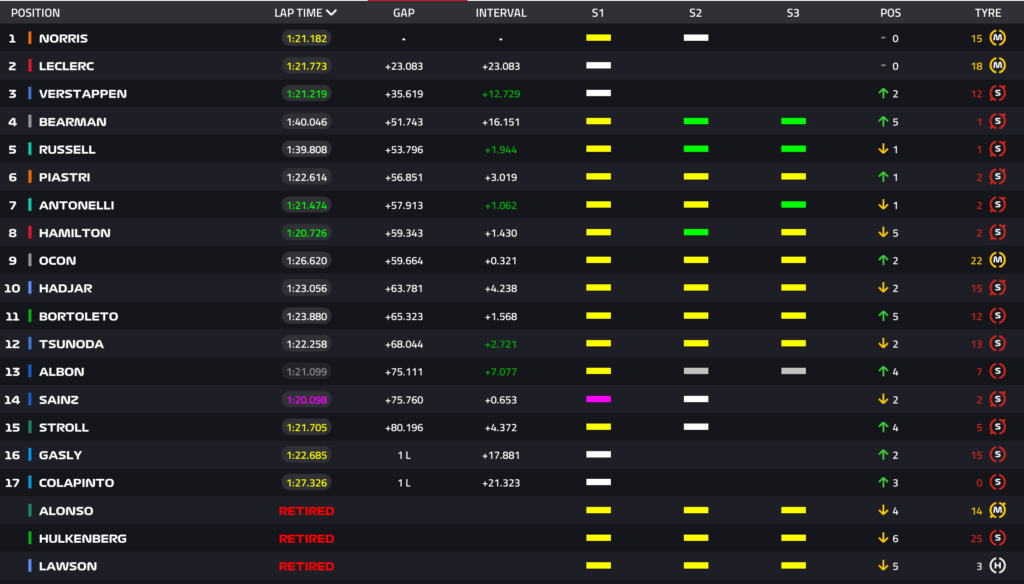Click the TYRE column header
Image resolution: width=1024 pixels, height=584 pixels.
987,13
